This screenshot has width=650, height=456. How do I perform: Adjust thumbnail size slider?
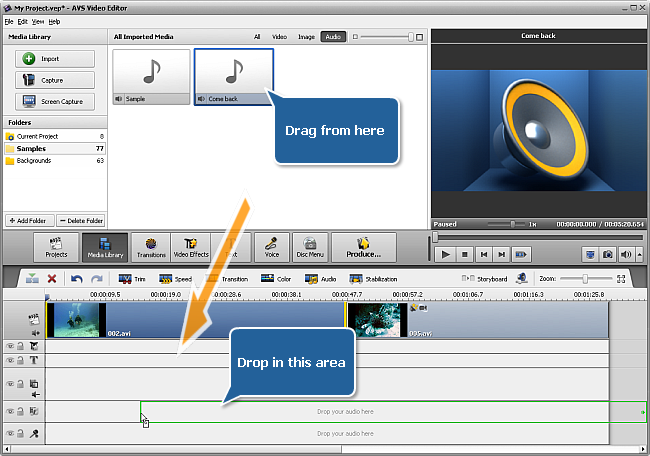(x=410, y=37)
